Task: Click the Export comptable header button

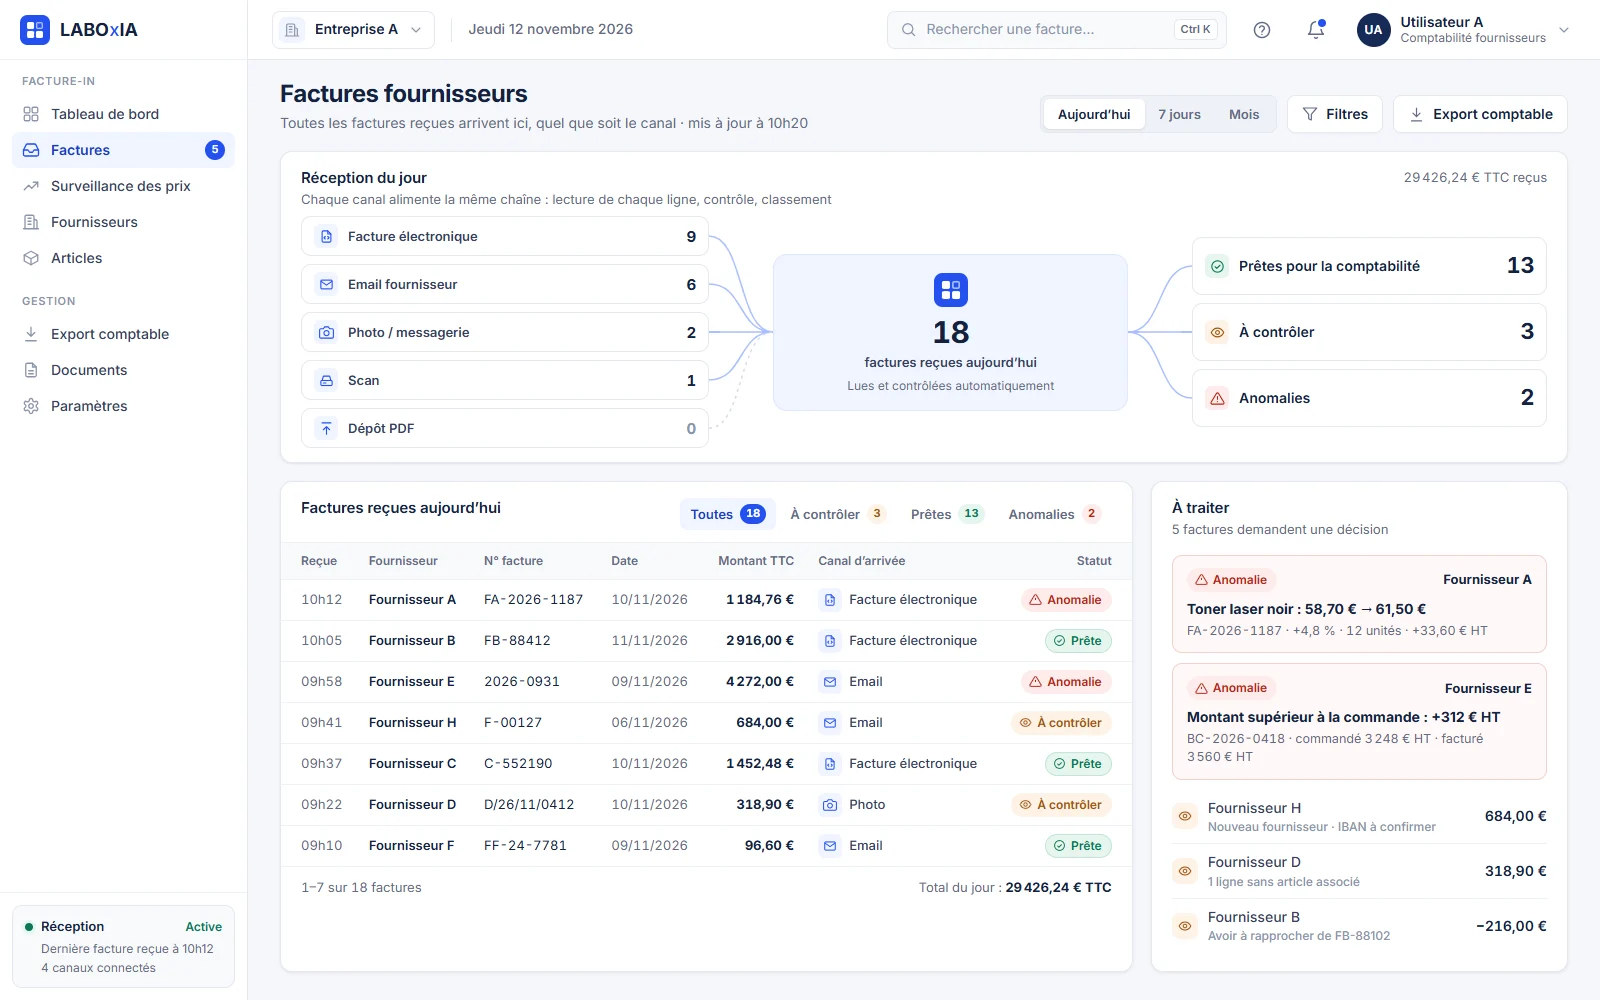Action: click(1480, 114)
